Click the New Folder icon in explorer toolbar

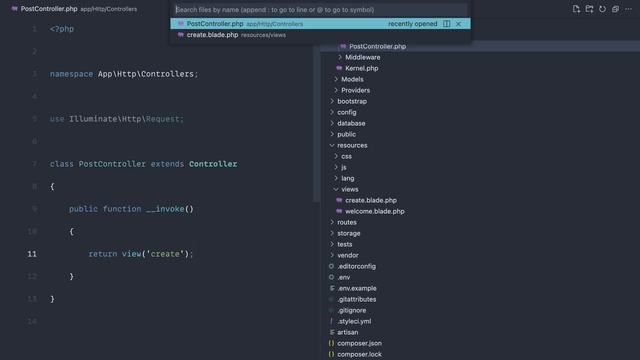[x=589, y=9]
